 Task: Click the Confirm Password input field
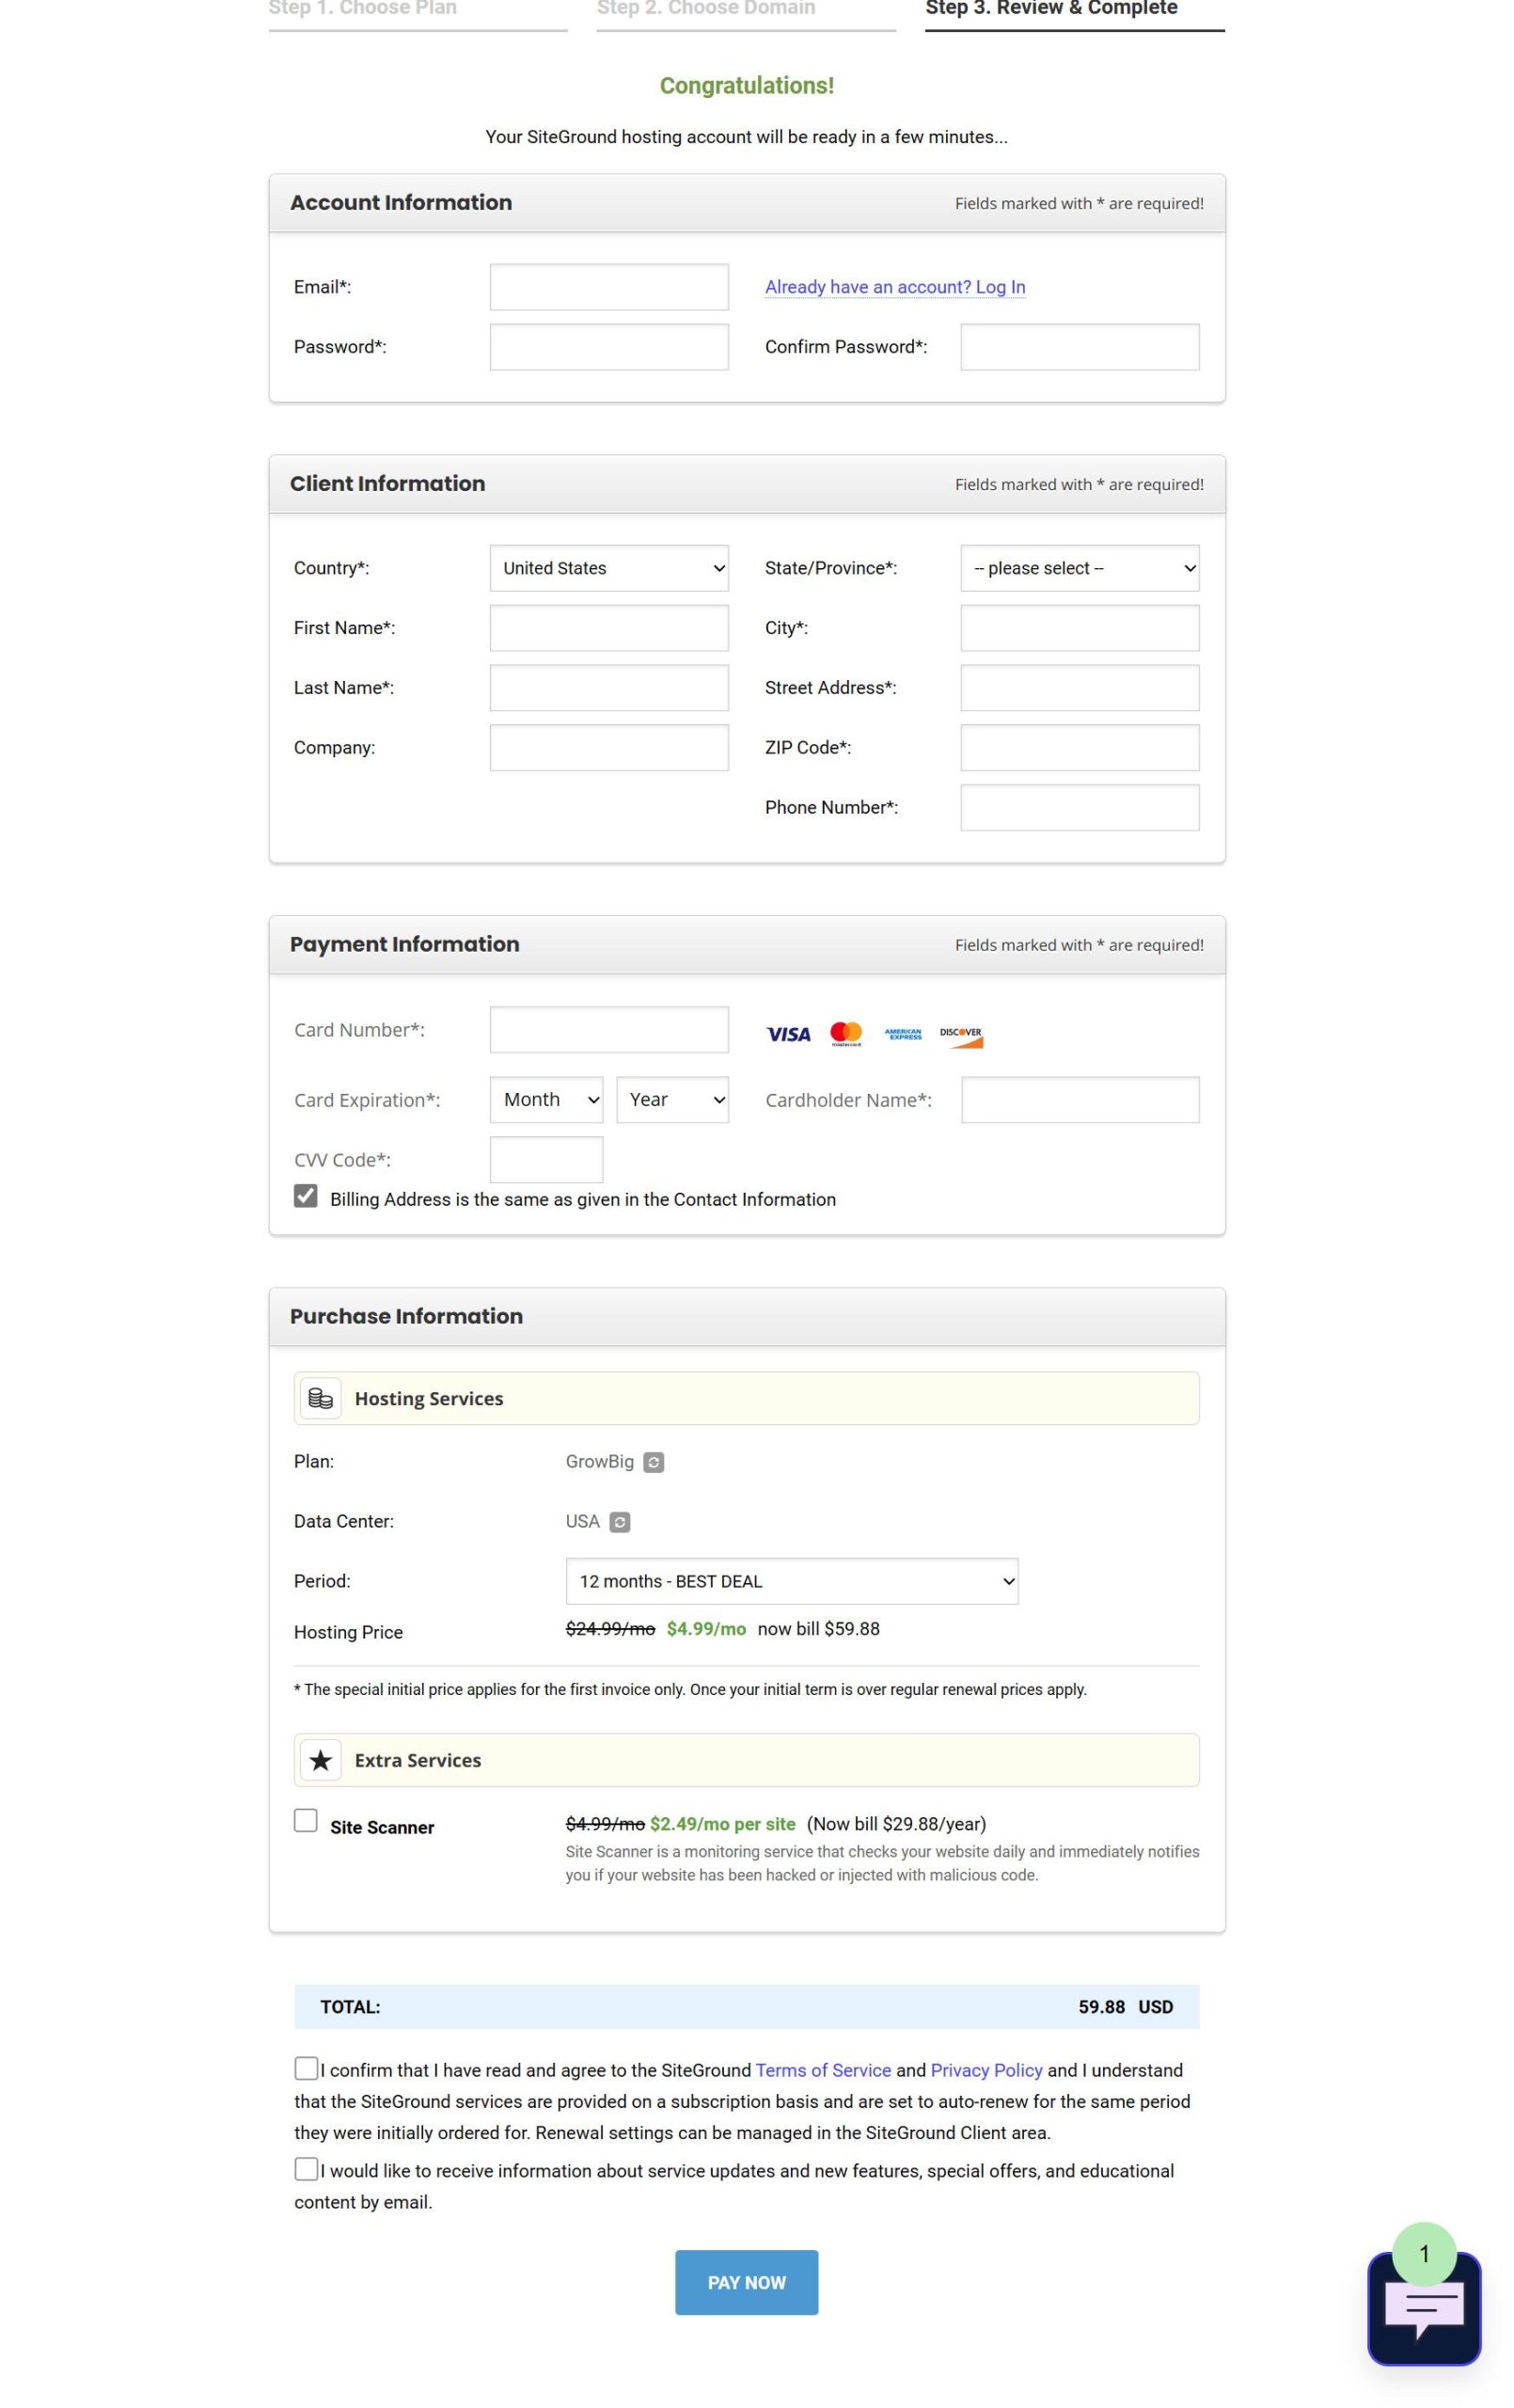click(1080, 347)
